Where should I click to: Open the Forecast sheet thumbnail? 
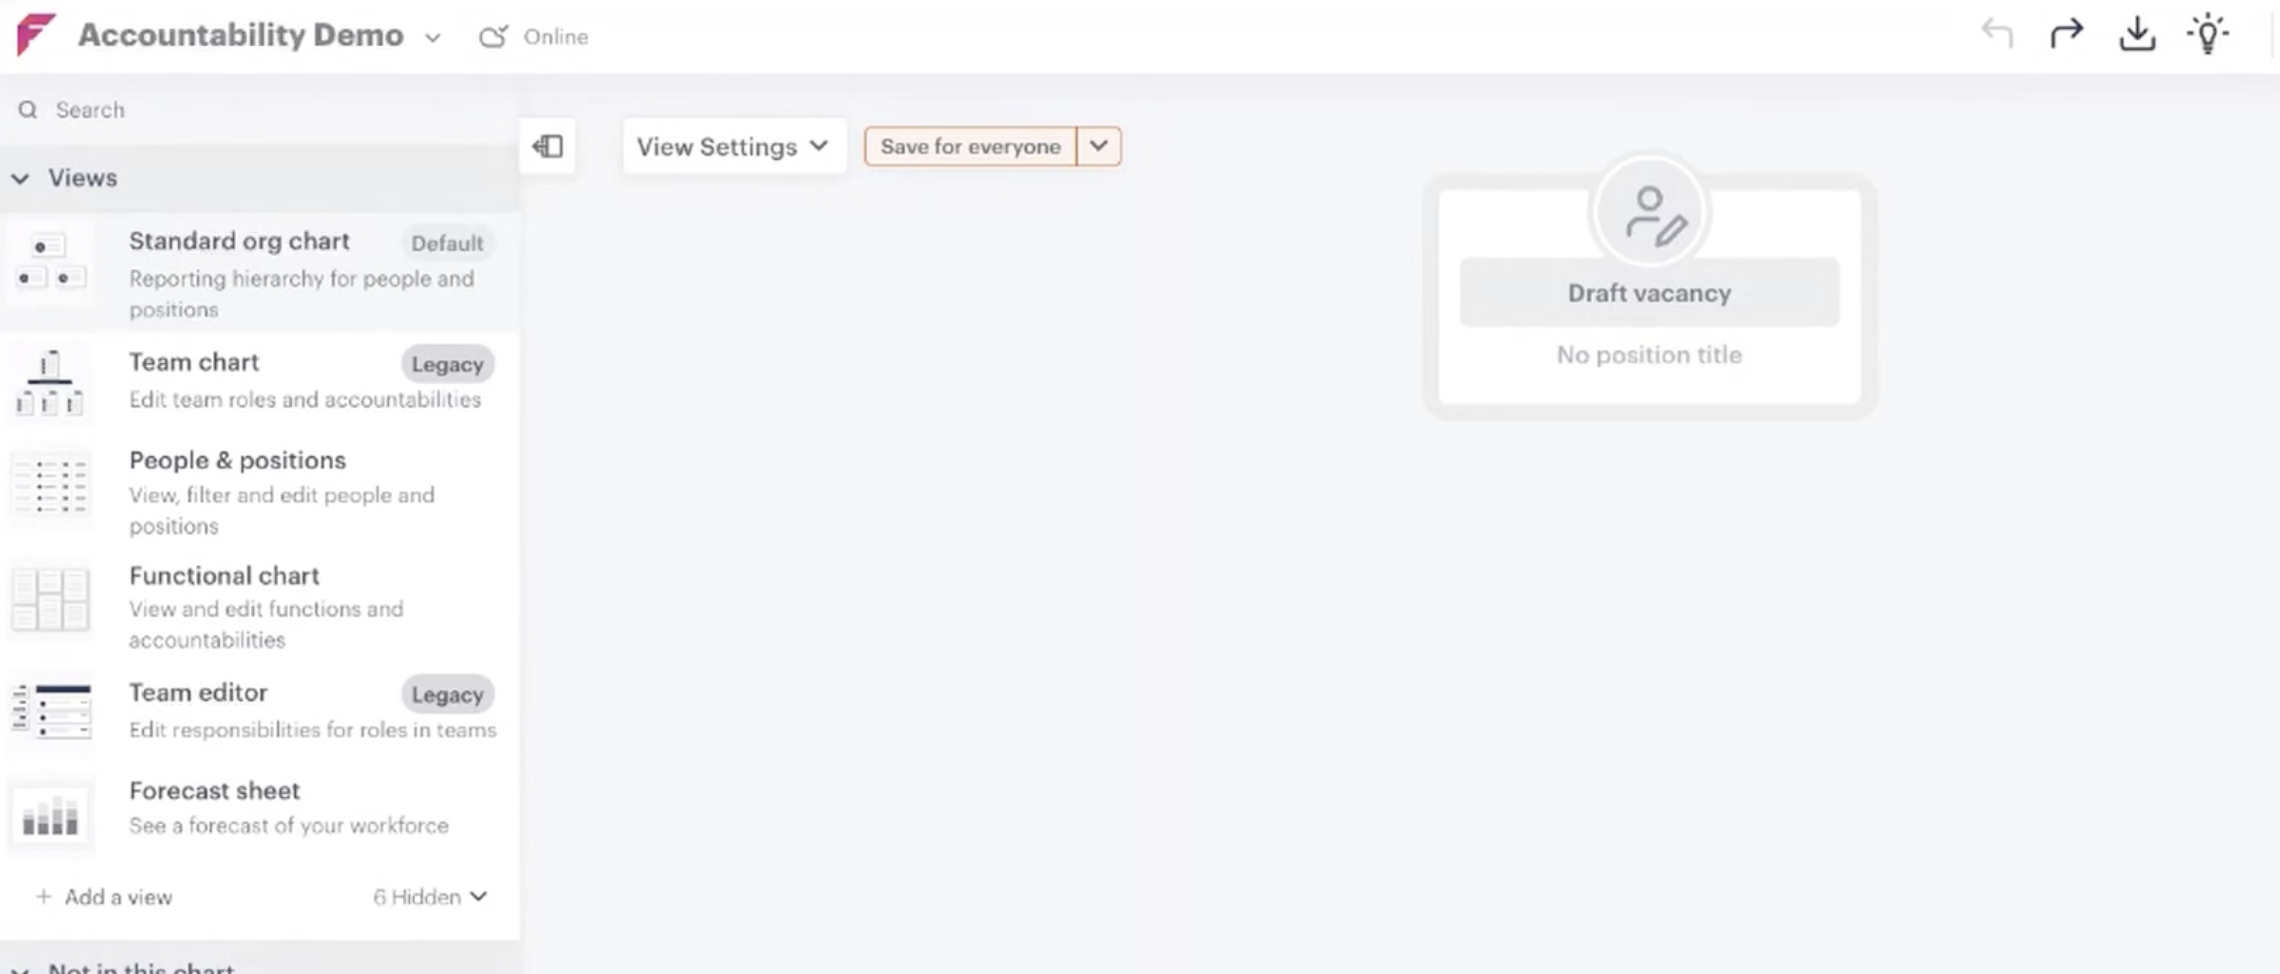point(50,815)
